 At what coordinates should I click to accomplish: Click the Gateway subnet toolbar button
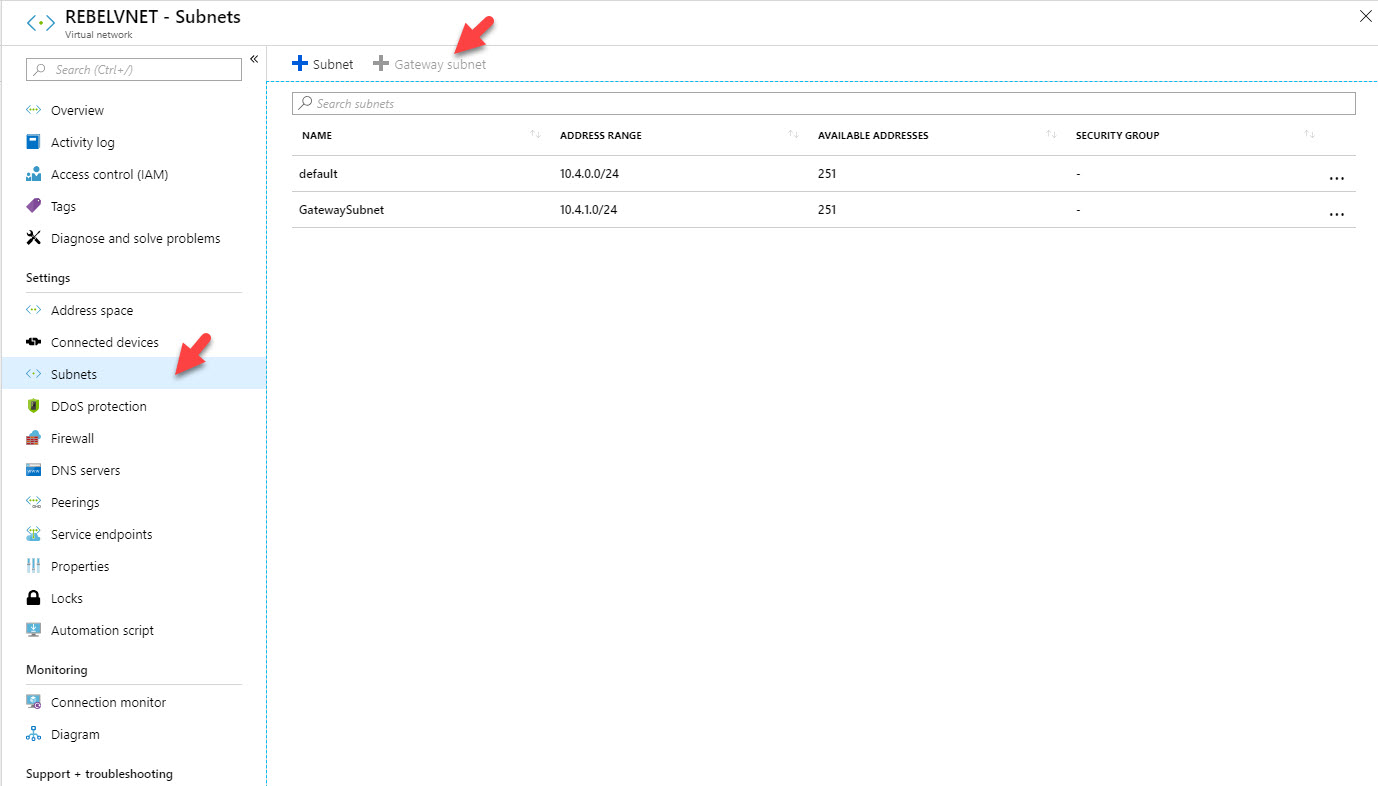click(430, 64)
